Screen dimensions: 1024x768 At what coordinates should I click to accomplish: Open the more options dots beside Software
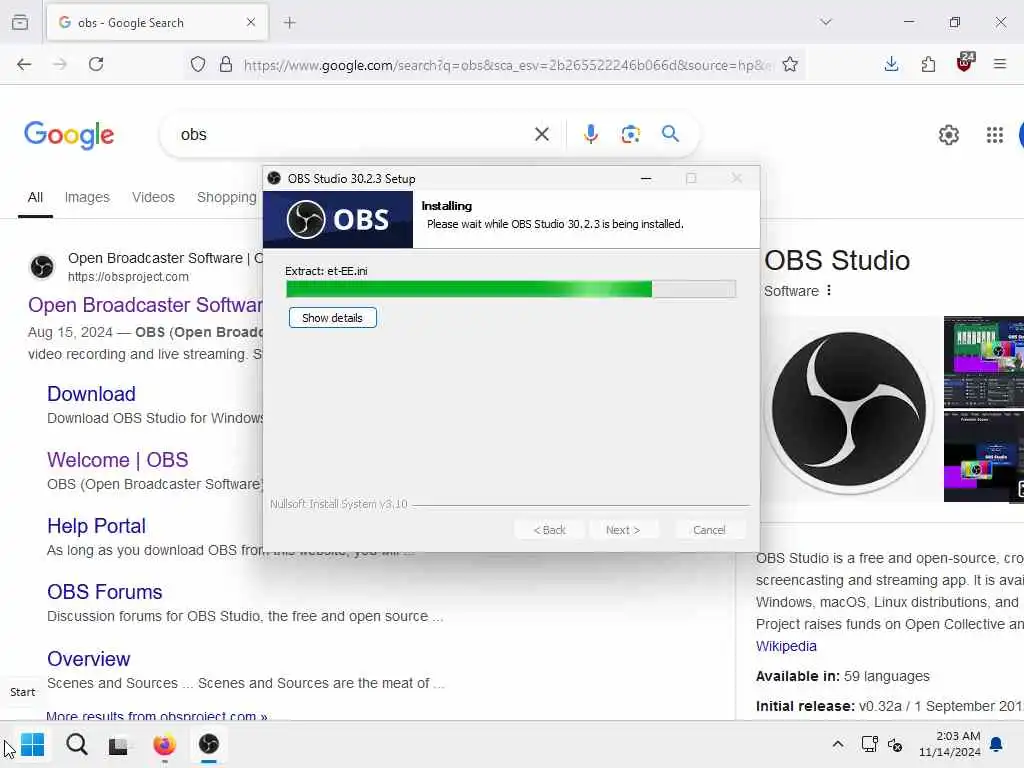[829, 290]
